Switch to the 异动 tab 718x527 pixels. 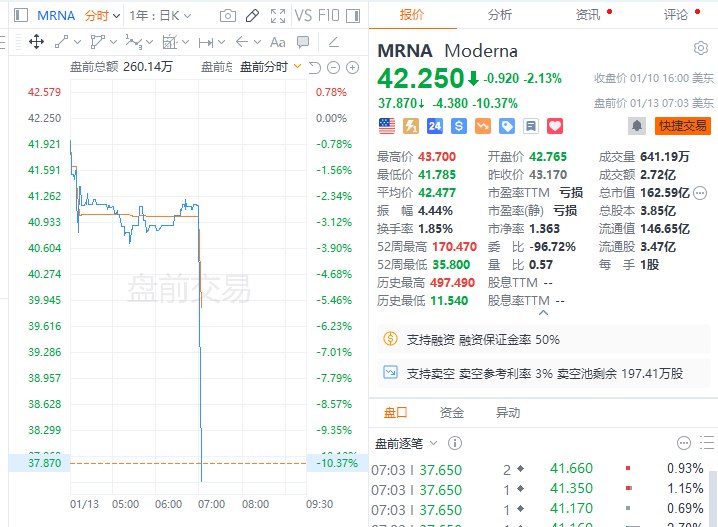pos(508,413)
